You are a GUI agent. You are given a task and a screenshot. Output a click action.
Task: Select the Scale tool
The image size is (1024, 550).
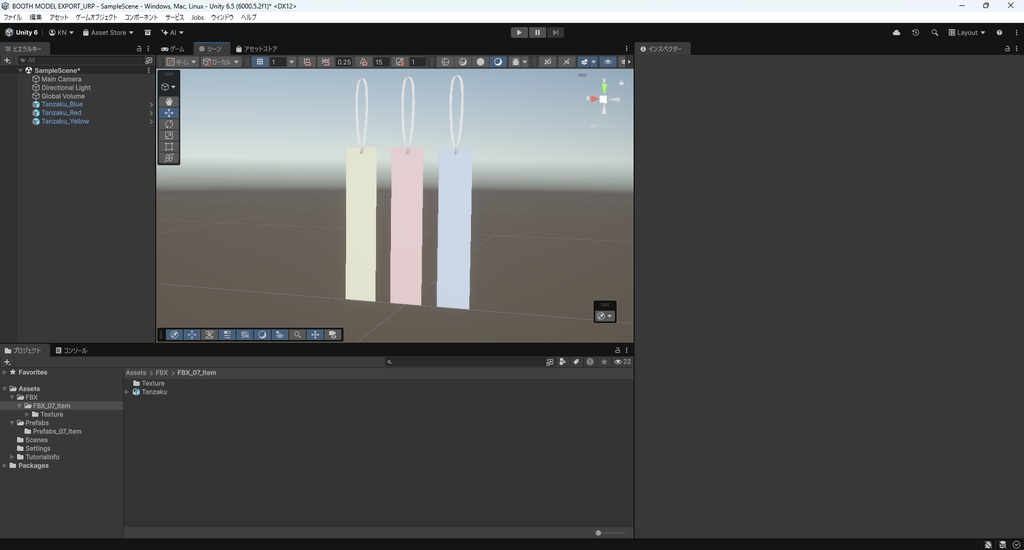pos(168,135)
